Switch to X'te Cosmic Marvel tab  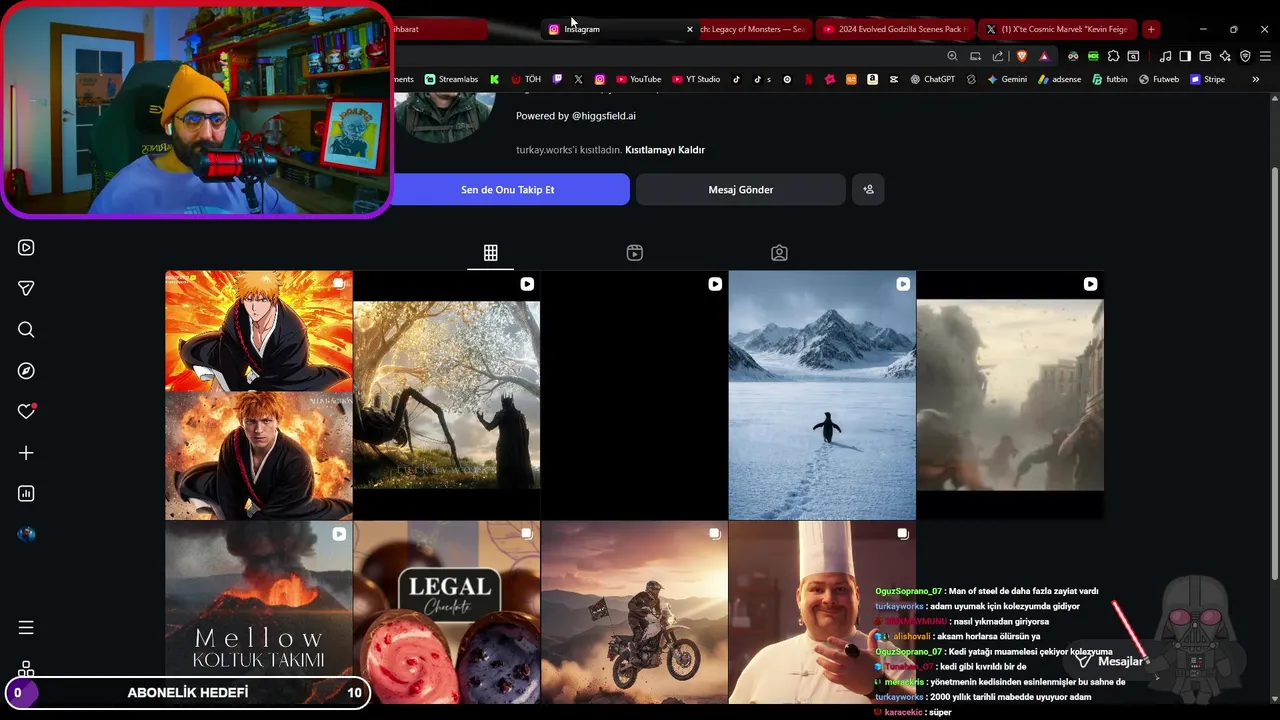(x=1056, y=29)
